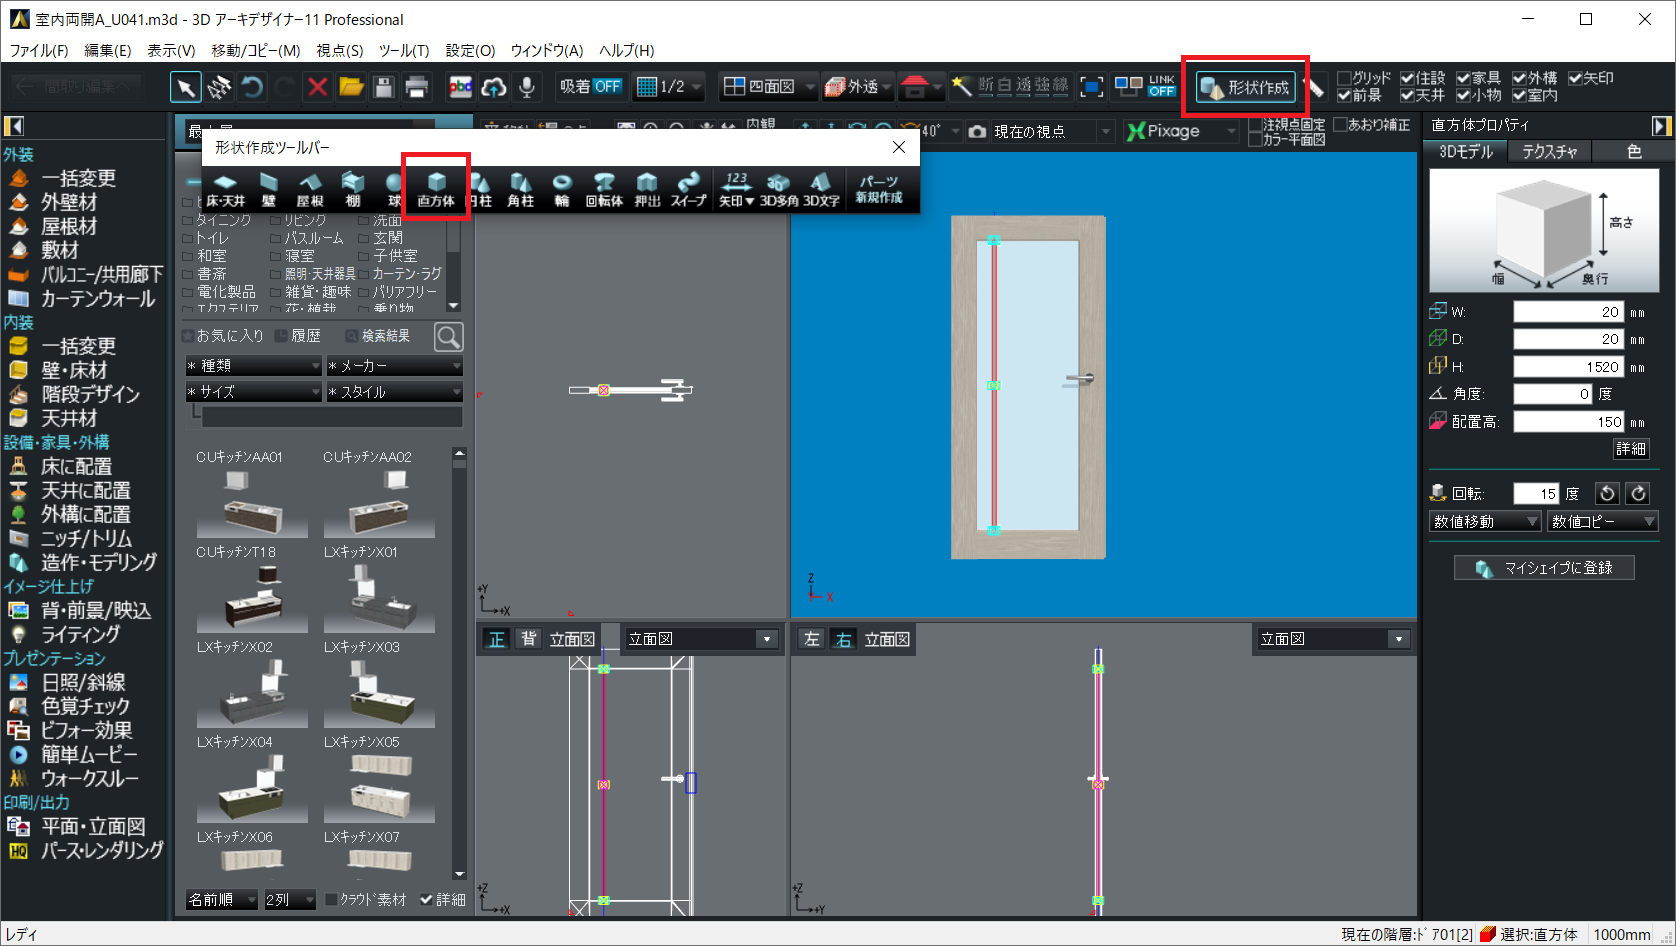Viewport: 1676px width, 946px height.
Task: Click the printer icon in toolbar
Action: click(x=417, y=87)
